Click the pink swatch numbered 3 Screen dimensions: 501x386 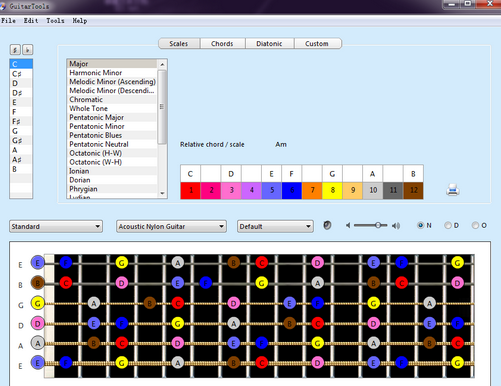[231, 190]
